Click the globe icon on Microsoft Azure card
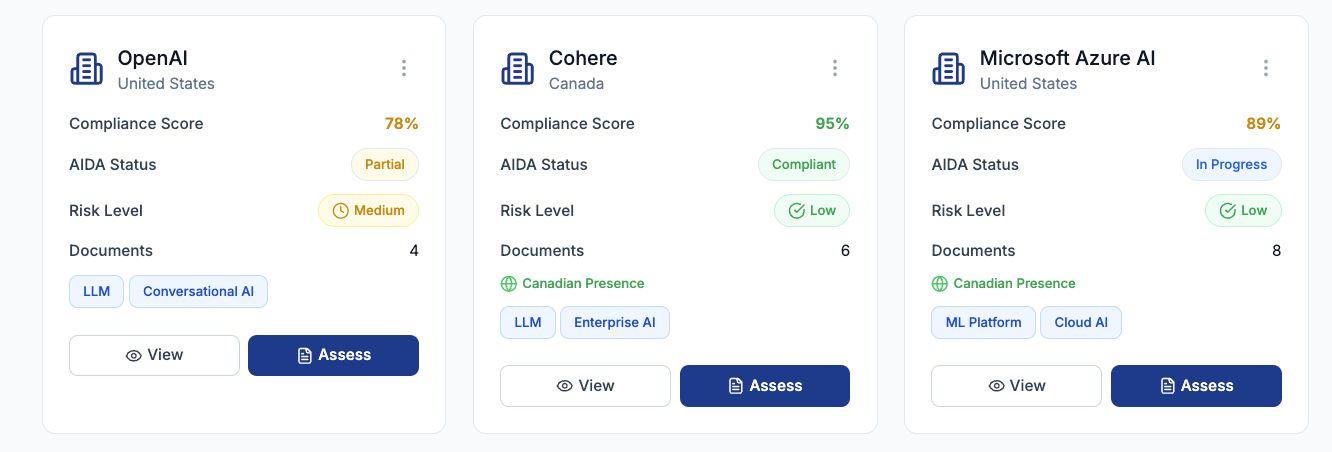Image resolution: width=1332 pixels, height=452 pixels. pos(940,284)
